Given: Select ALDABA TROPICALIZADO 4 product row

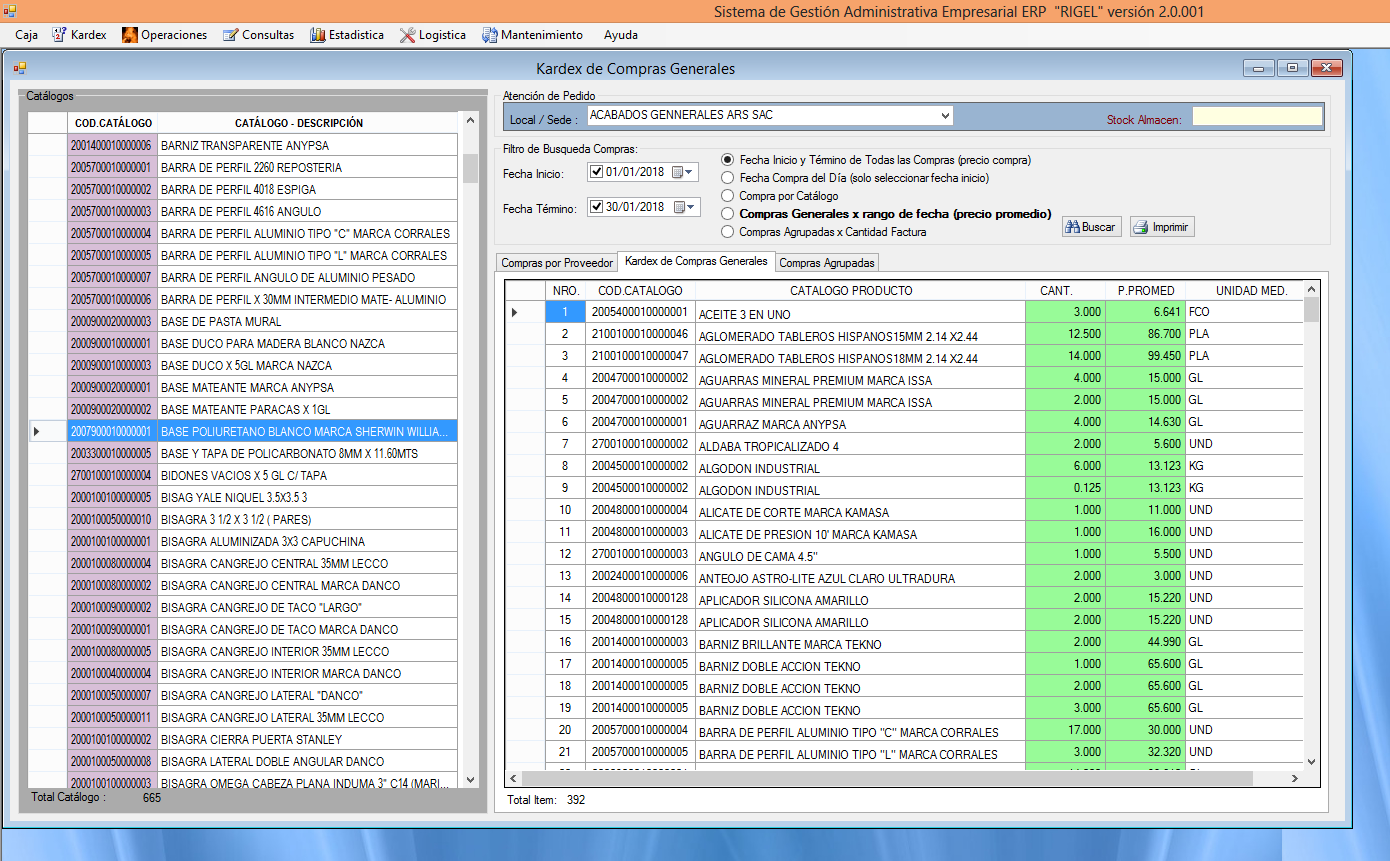Looking at the screenshot, I should 905,444.
